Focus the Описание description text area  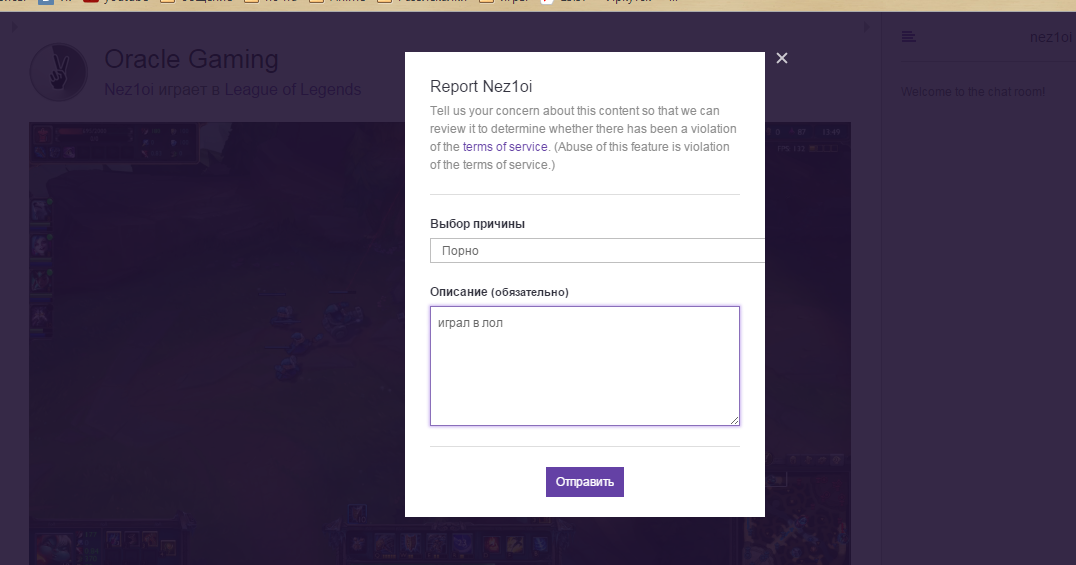pyautogui.click(x=584, y=366)
